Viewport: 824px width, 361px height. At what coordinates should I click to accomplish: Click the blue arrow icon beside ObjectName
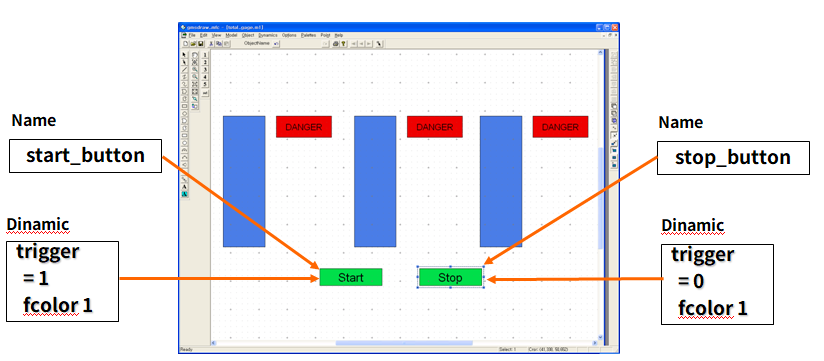click(x=276, y=44)
